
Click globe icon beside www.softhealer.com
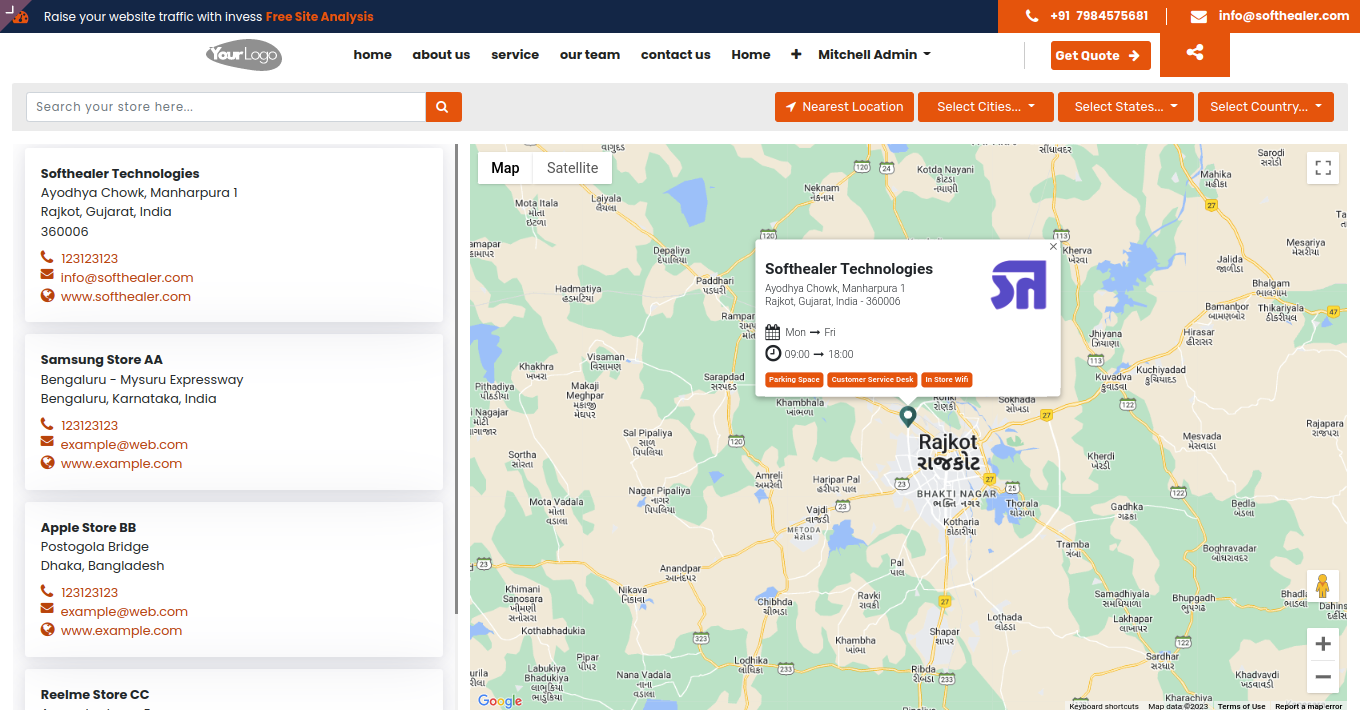(47, 295)
